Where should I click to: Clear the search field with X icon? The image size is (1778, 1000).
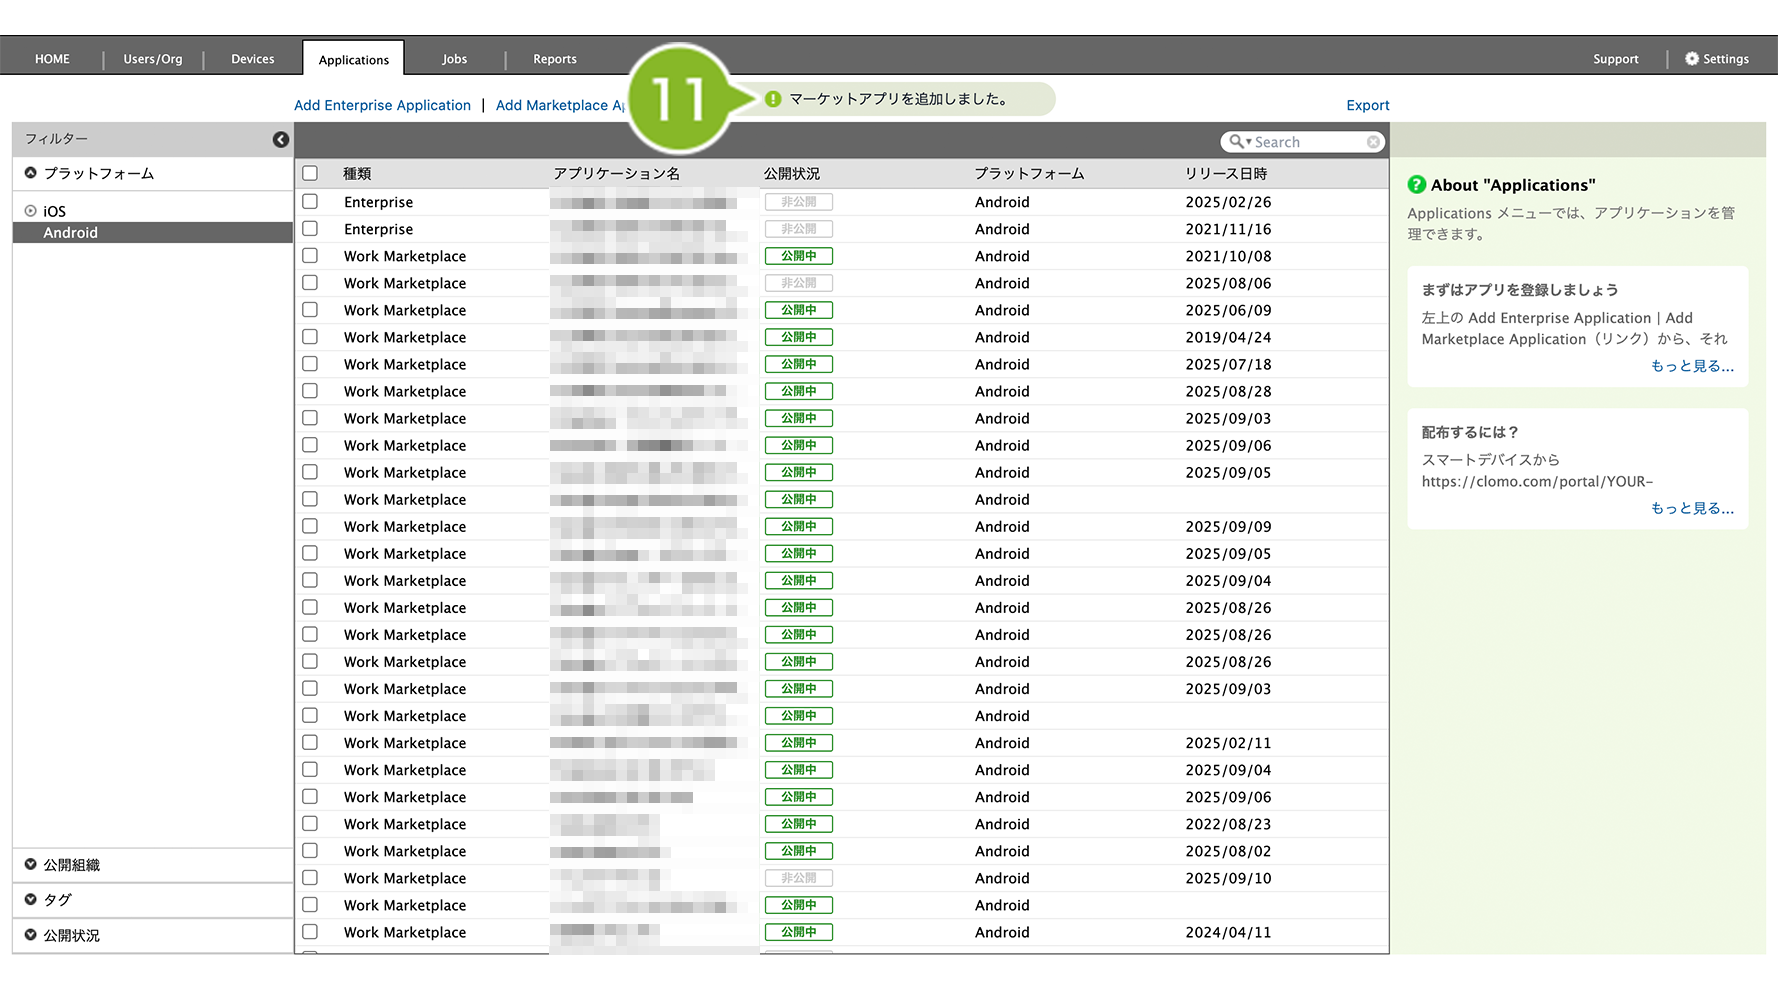pyautogui.click(x=1373, y=142)
